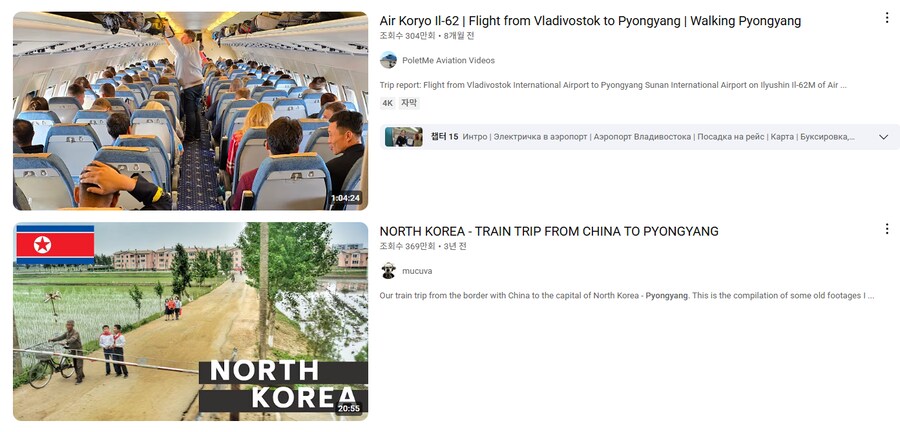Viewport: 900px width, 432px height.
Task: Click mucuva channel avatar icon
Action: click(388, 271)
